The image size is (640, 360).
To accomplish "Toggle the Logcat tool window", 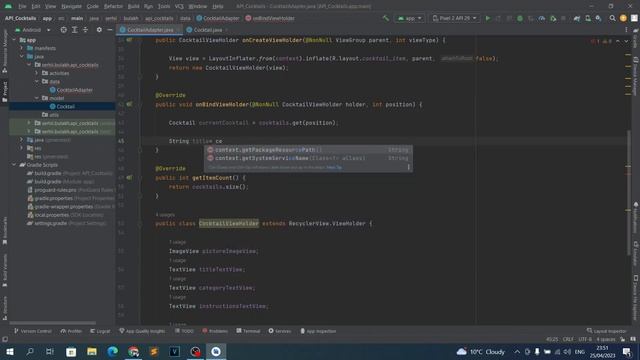I will 100,331.
